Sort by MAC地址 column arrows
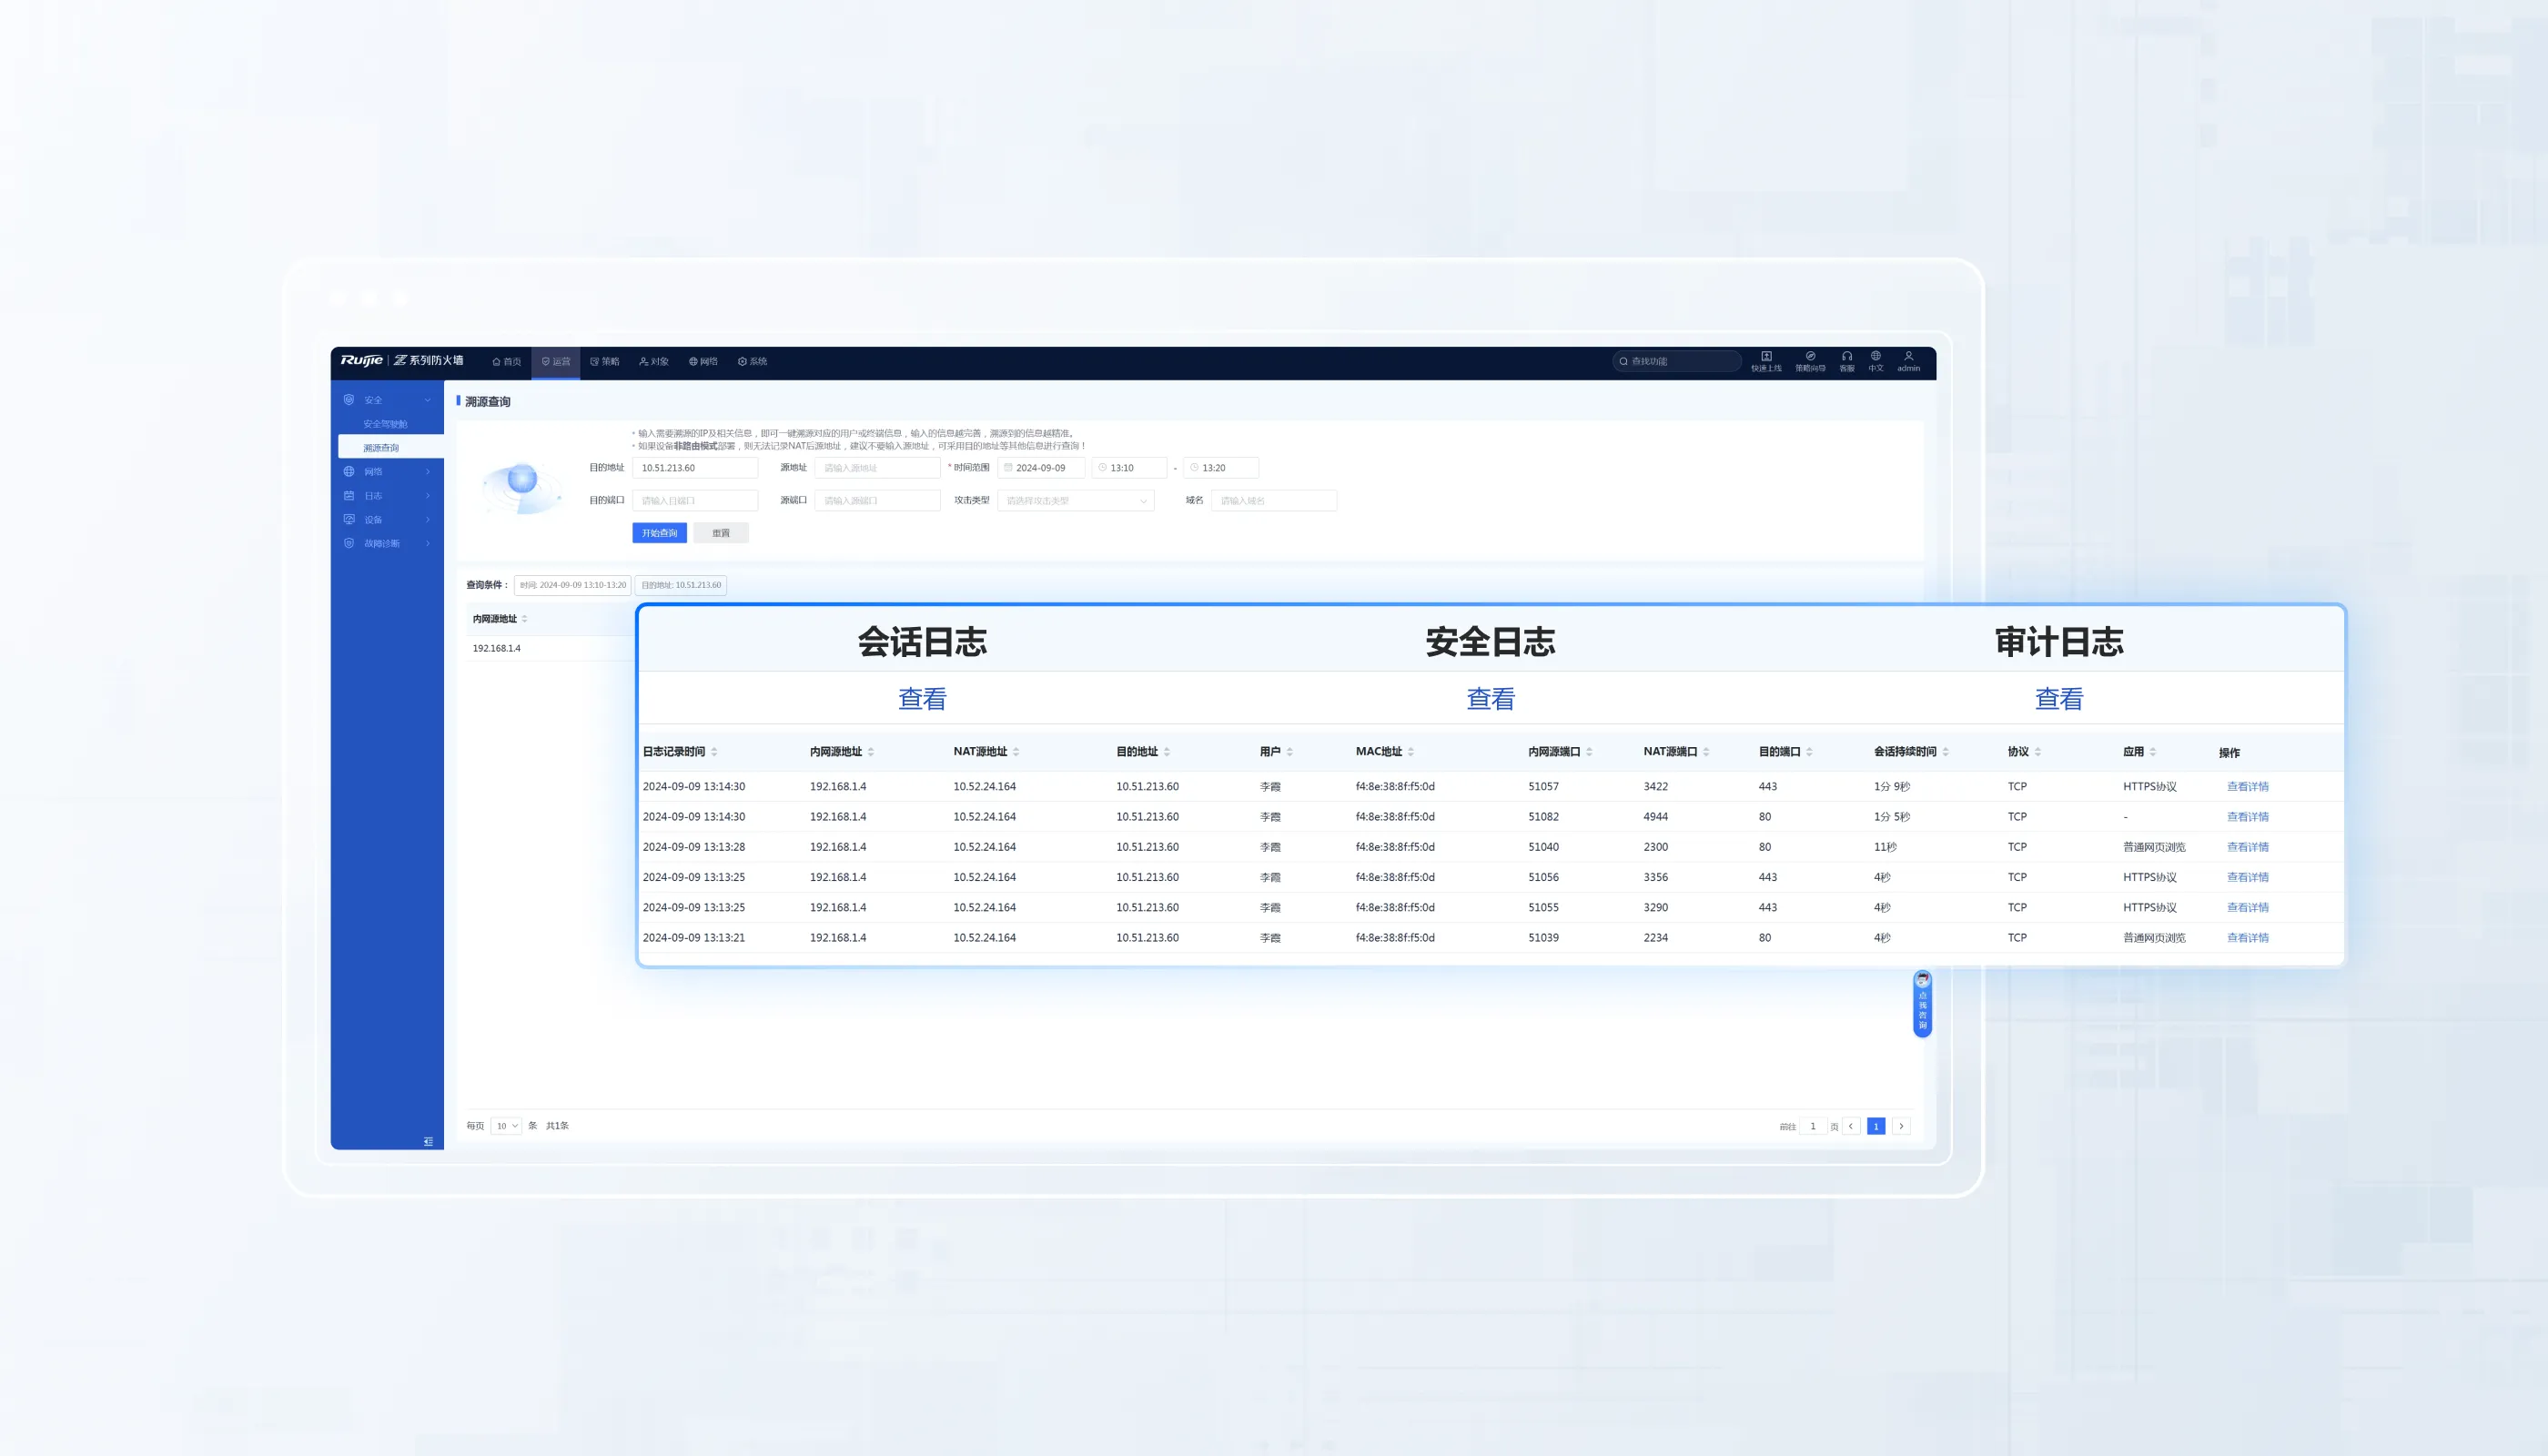This screenshot has width=2548, height=1456. 1411,752
